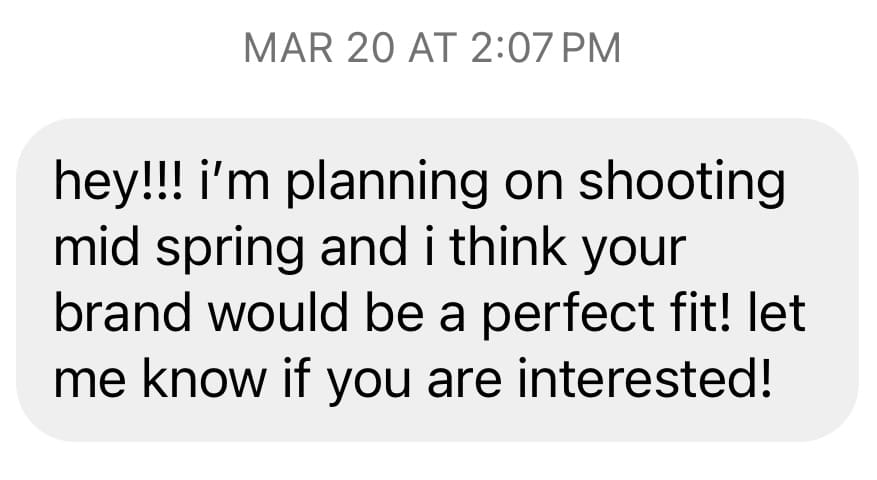Click the word "interested!" in the message

tap(645, 379)
